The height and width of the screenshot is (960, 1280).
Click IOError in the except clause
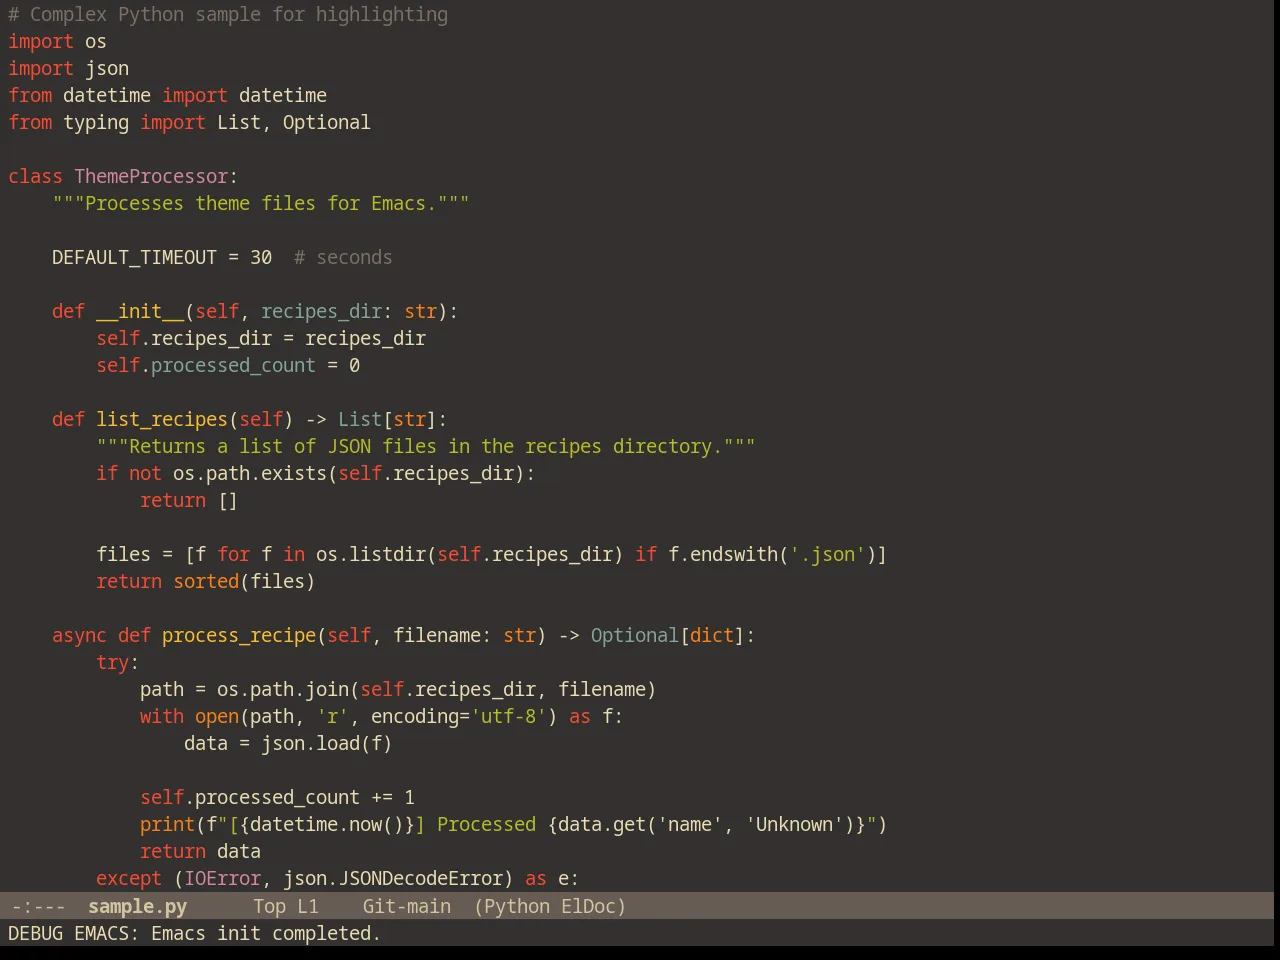222,878
